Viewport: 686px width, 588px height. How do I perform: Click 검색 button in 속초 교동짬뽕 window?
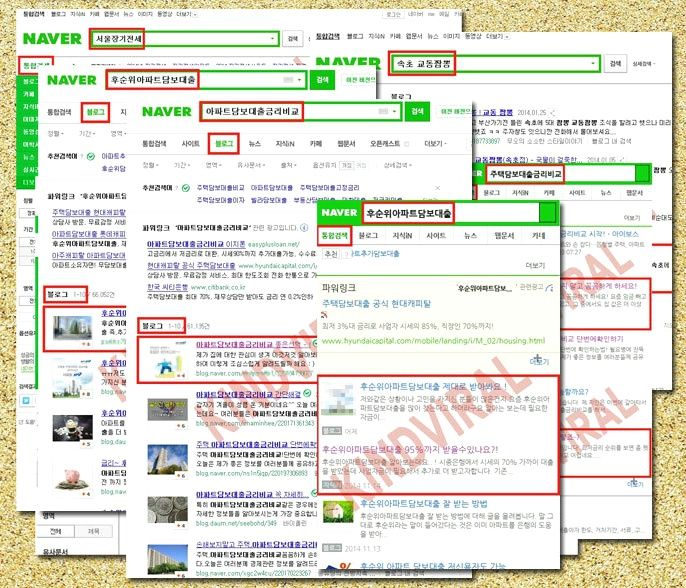[615, 64]
